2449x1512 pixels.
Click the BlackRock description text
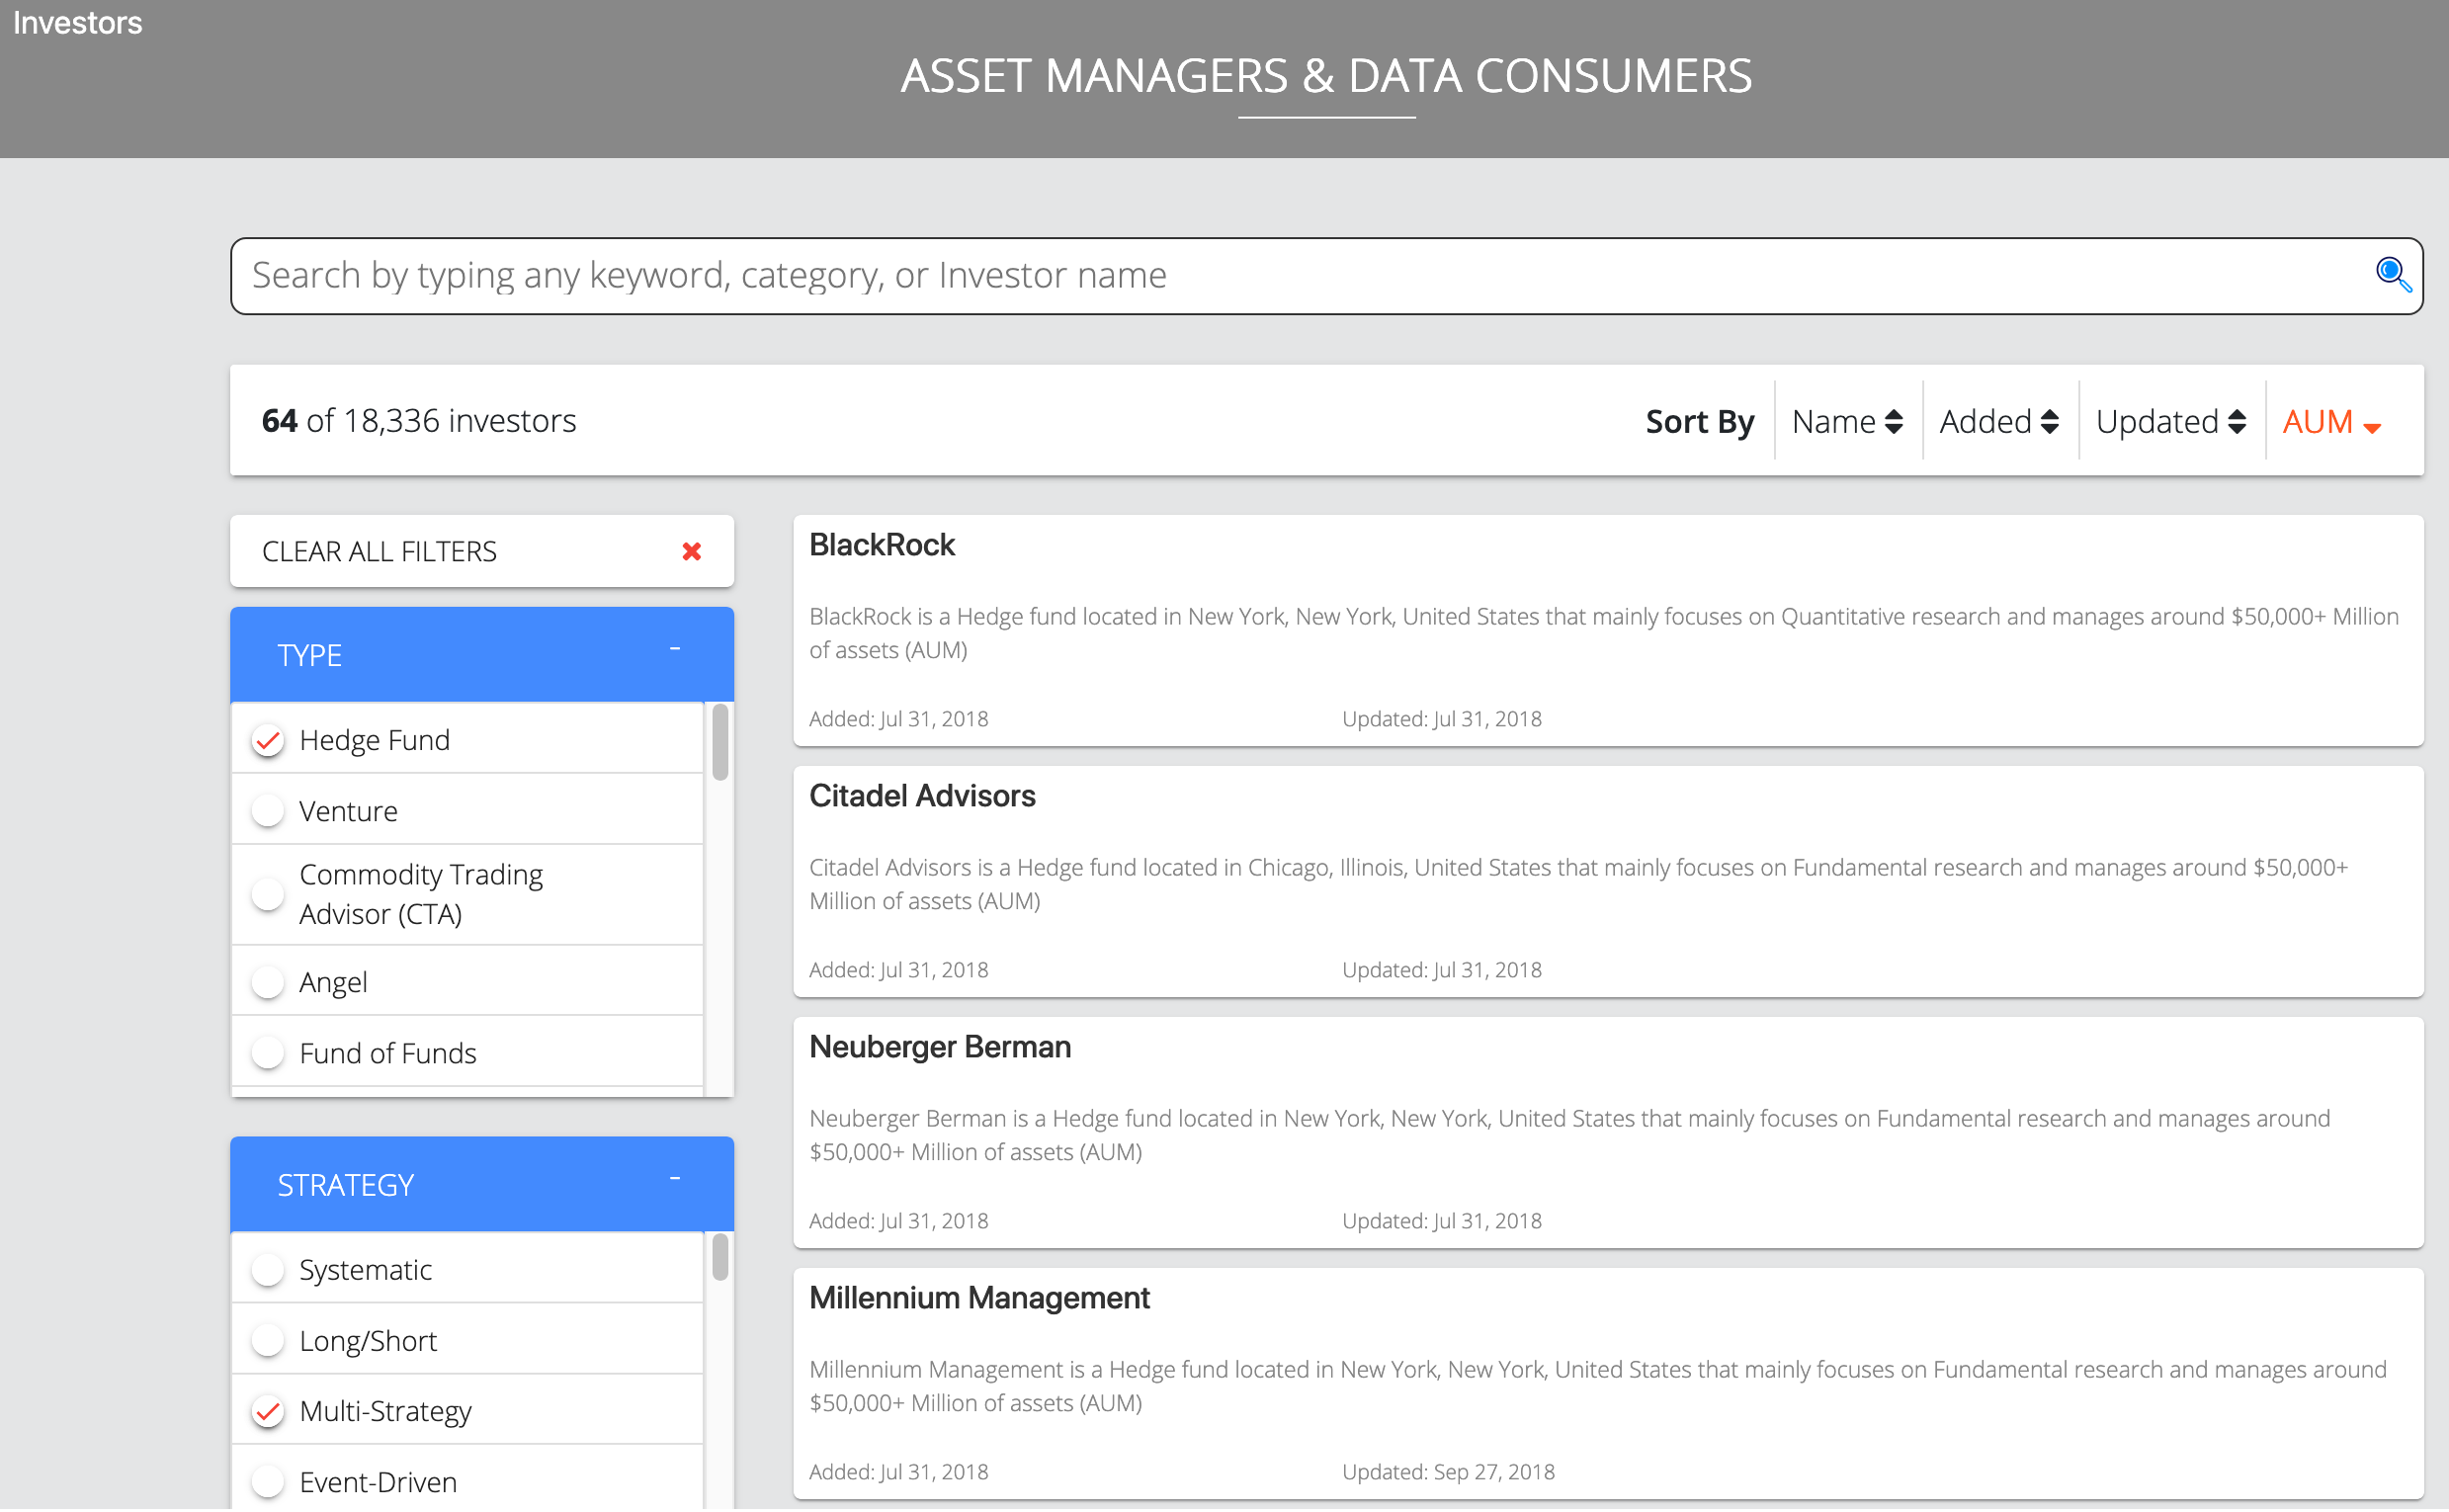[x=1604, y=633]
